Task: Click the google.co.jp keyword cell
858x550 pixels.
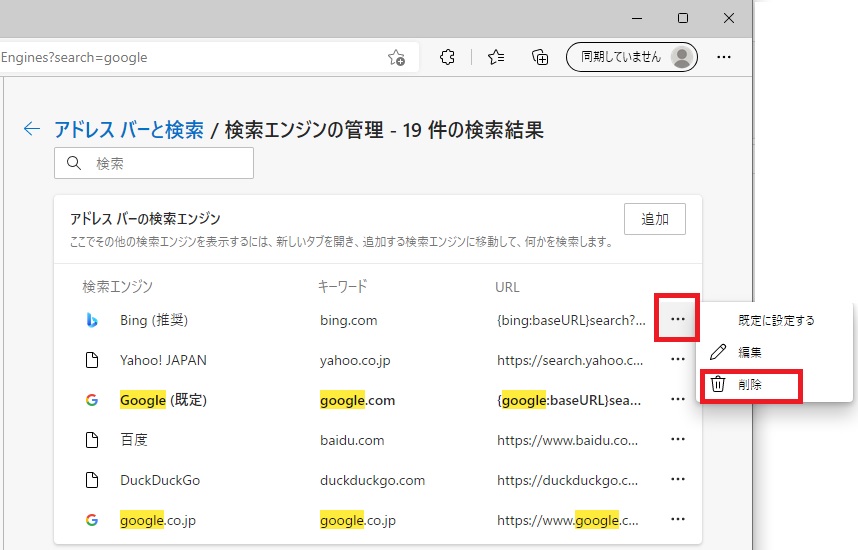Action: click(357, 520)
